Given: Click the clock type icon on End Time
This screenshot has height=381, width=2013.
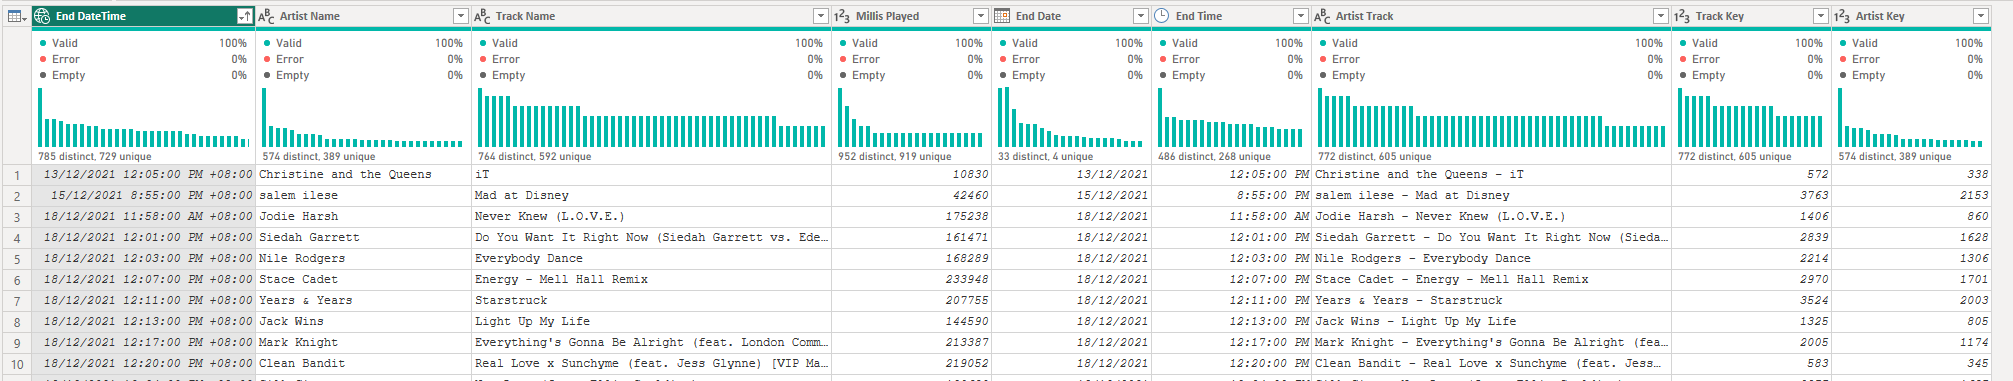Looking at the screenshot, I should [1162, 16].
